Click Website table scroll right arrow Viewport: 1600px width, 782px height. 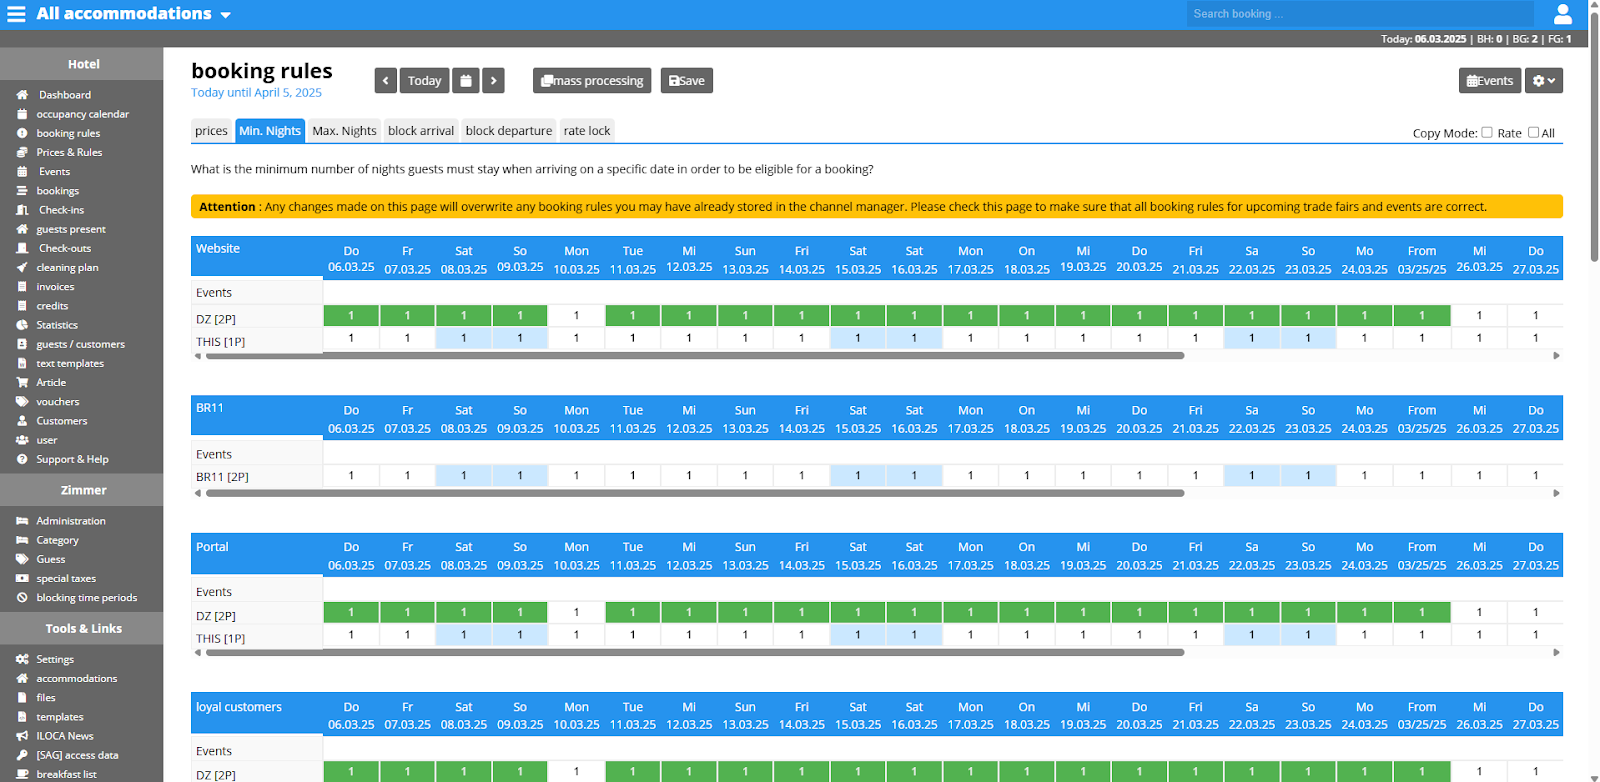click(1556, 356)
